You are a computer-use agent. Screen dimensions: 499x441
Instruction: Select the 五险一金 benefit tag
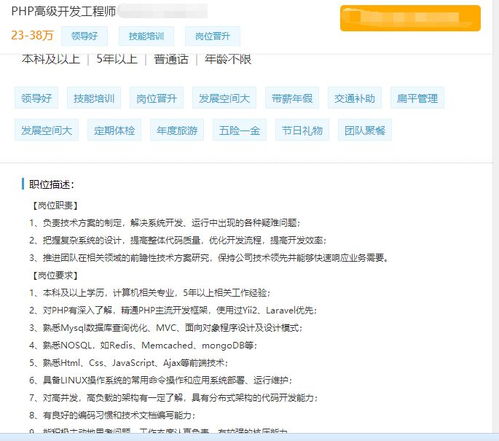240,130
